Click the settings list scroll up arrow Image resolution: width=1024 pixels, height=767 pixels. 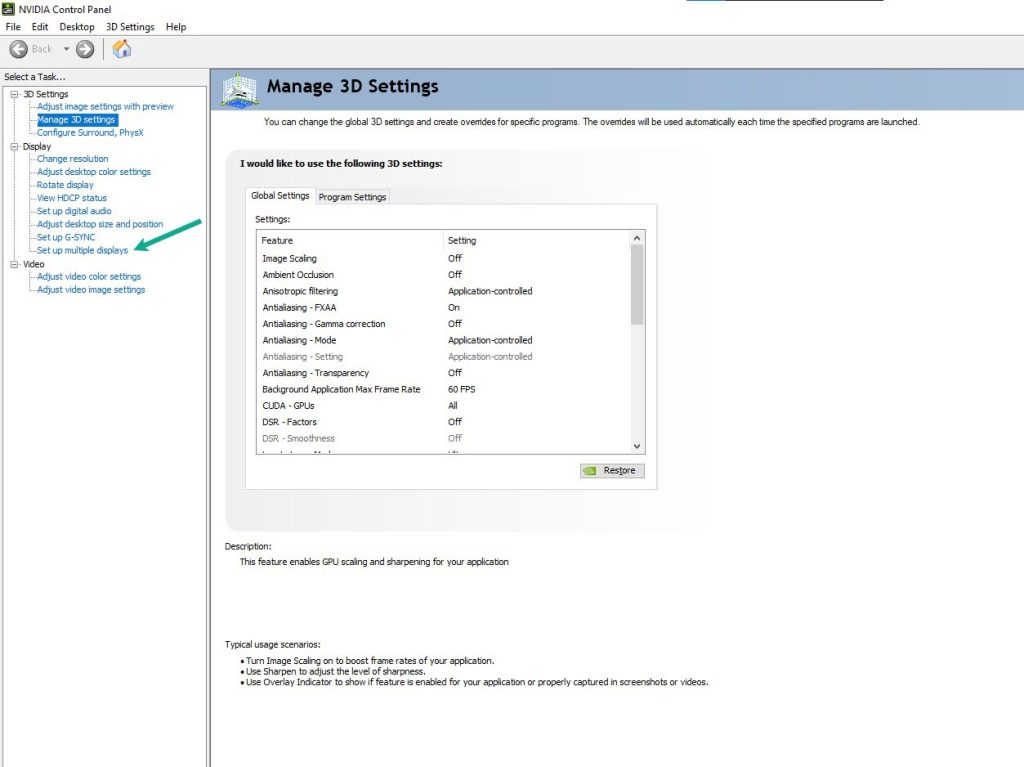tap(637, 238)
